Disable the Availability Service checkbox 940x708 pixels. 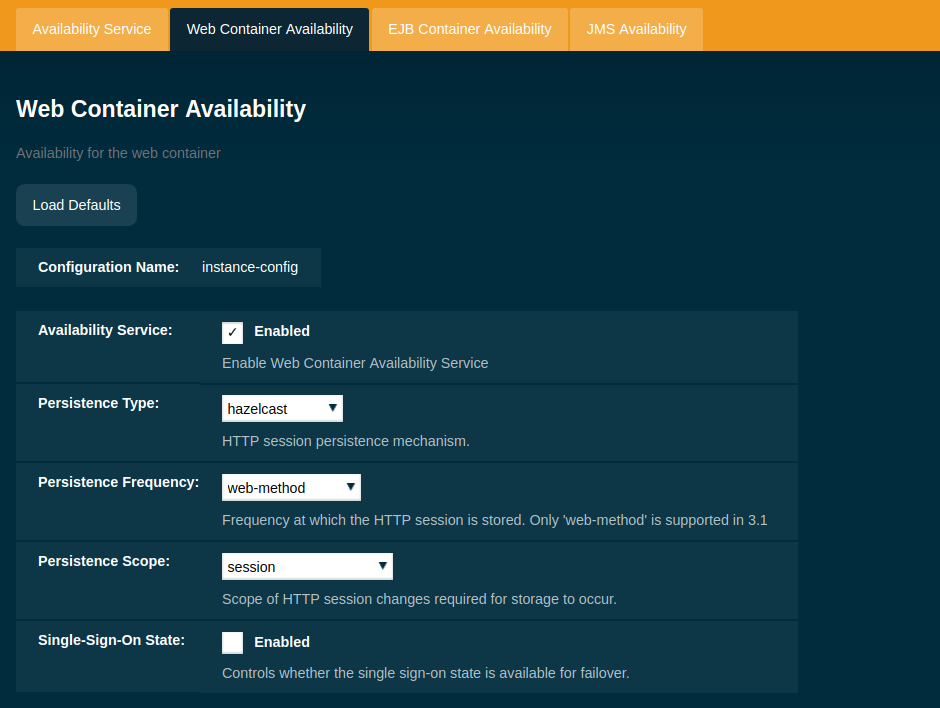pos(232,332)
